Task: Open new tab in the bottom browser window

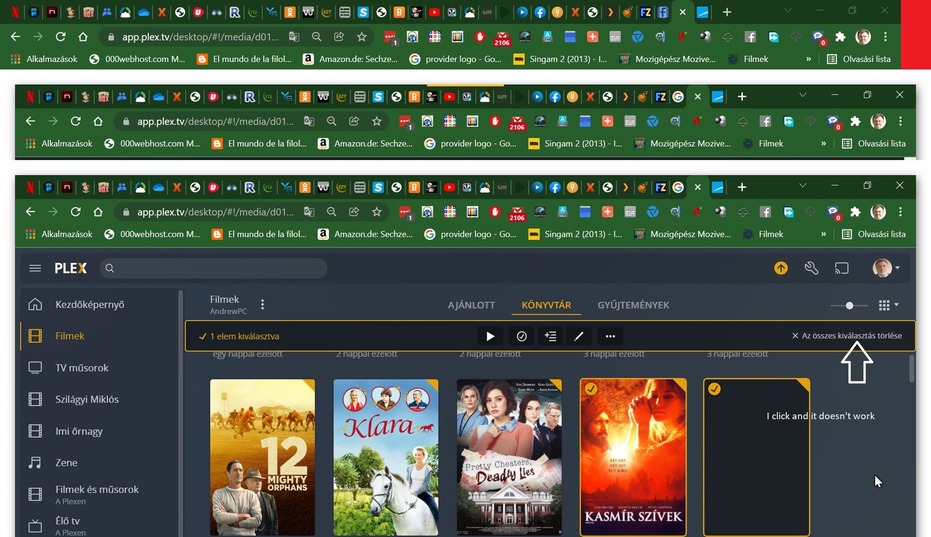Action: click(x=742, y=187)
